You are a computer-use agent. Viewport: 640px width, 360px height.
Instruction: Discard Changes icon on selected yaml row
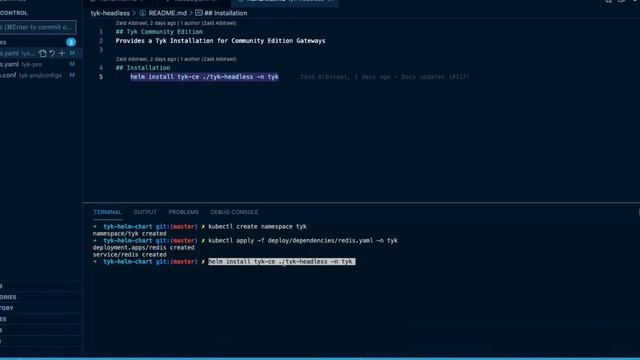tap(52, 53)
